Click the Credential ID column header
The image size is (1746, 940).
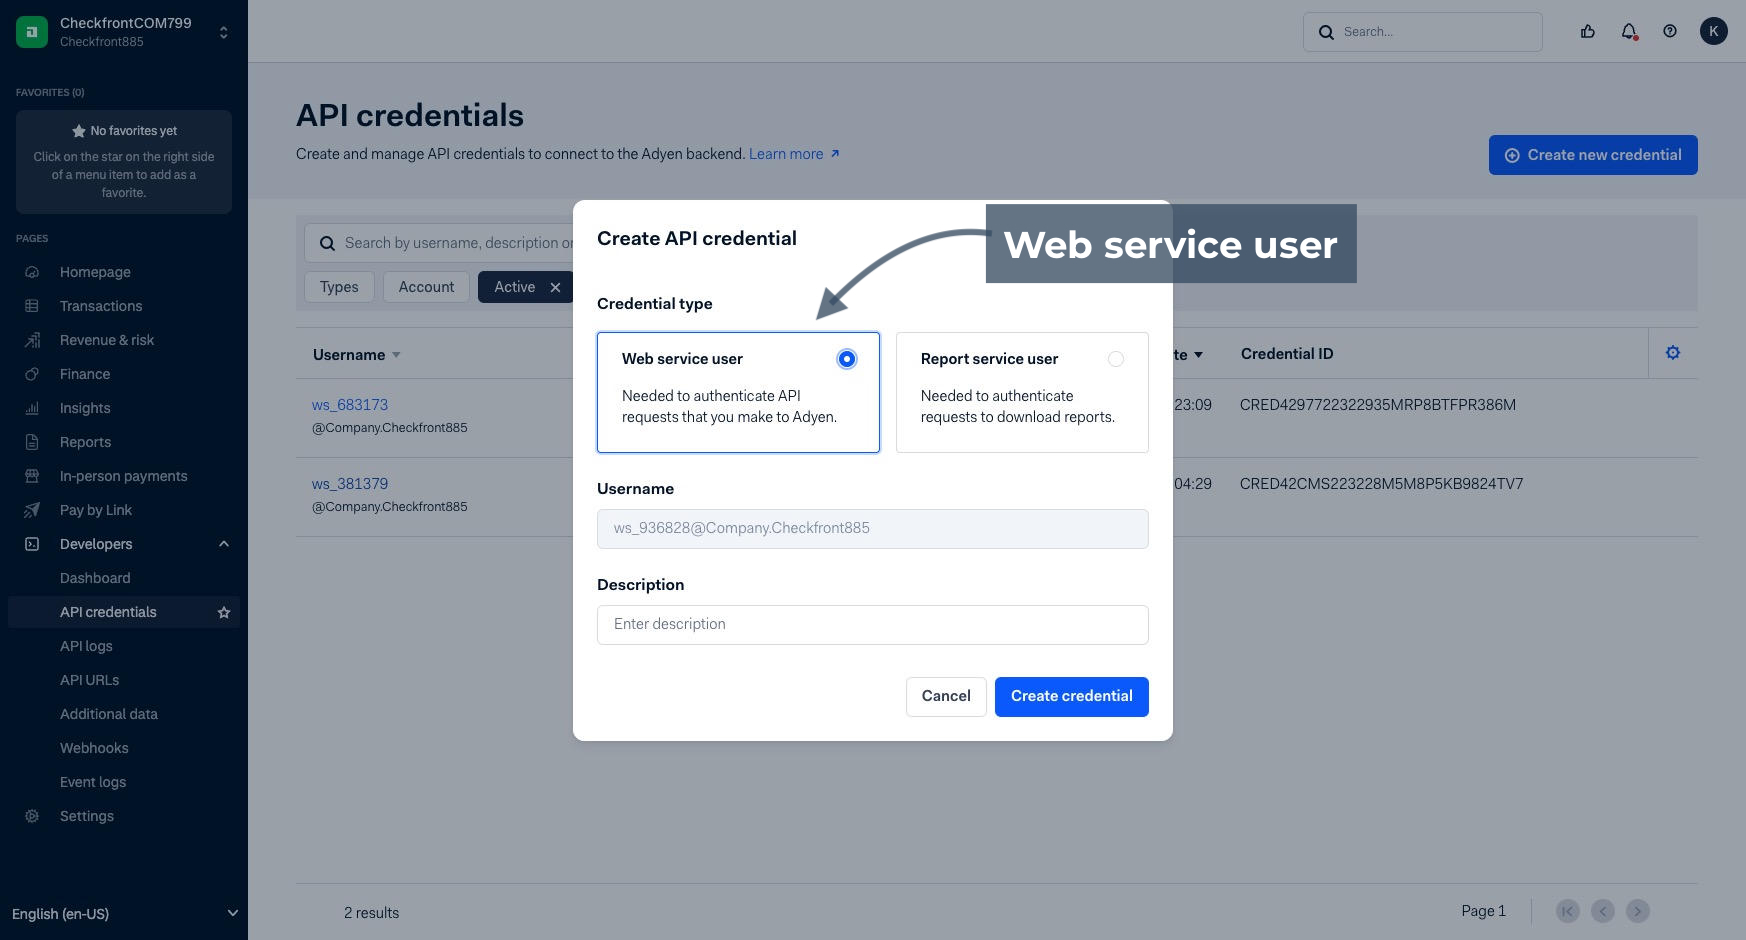click(x=1287, y=354)
